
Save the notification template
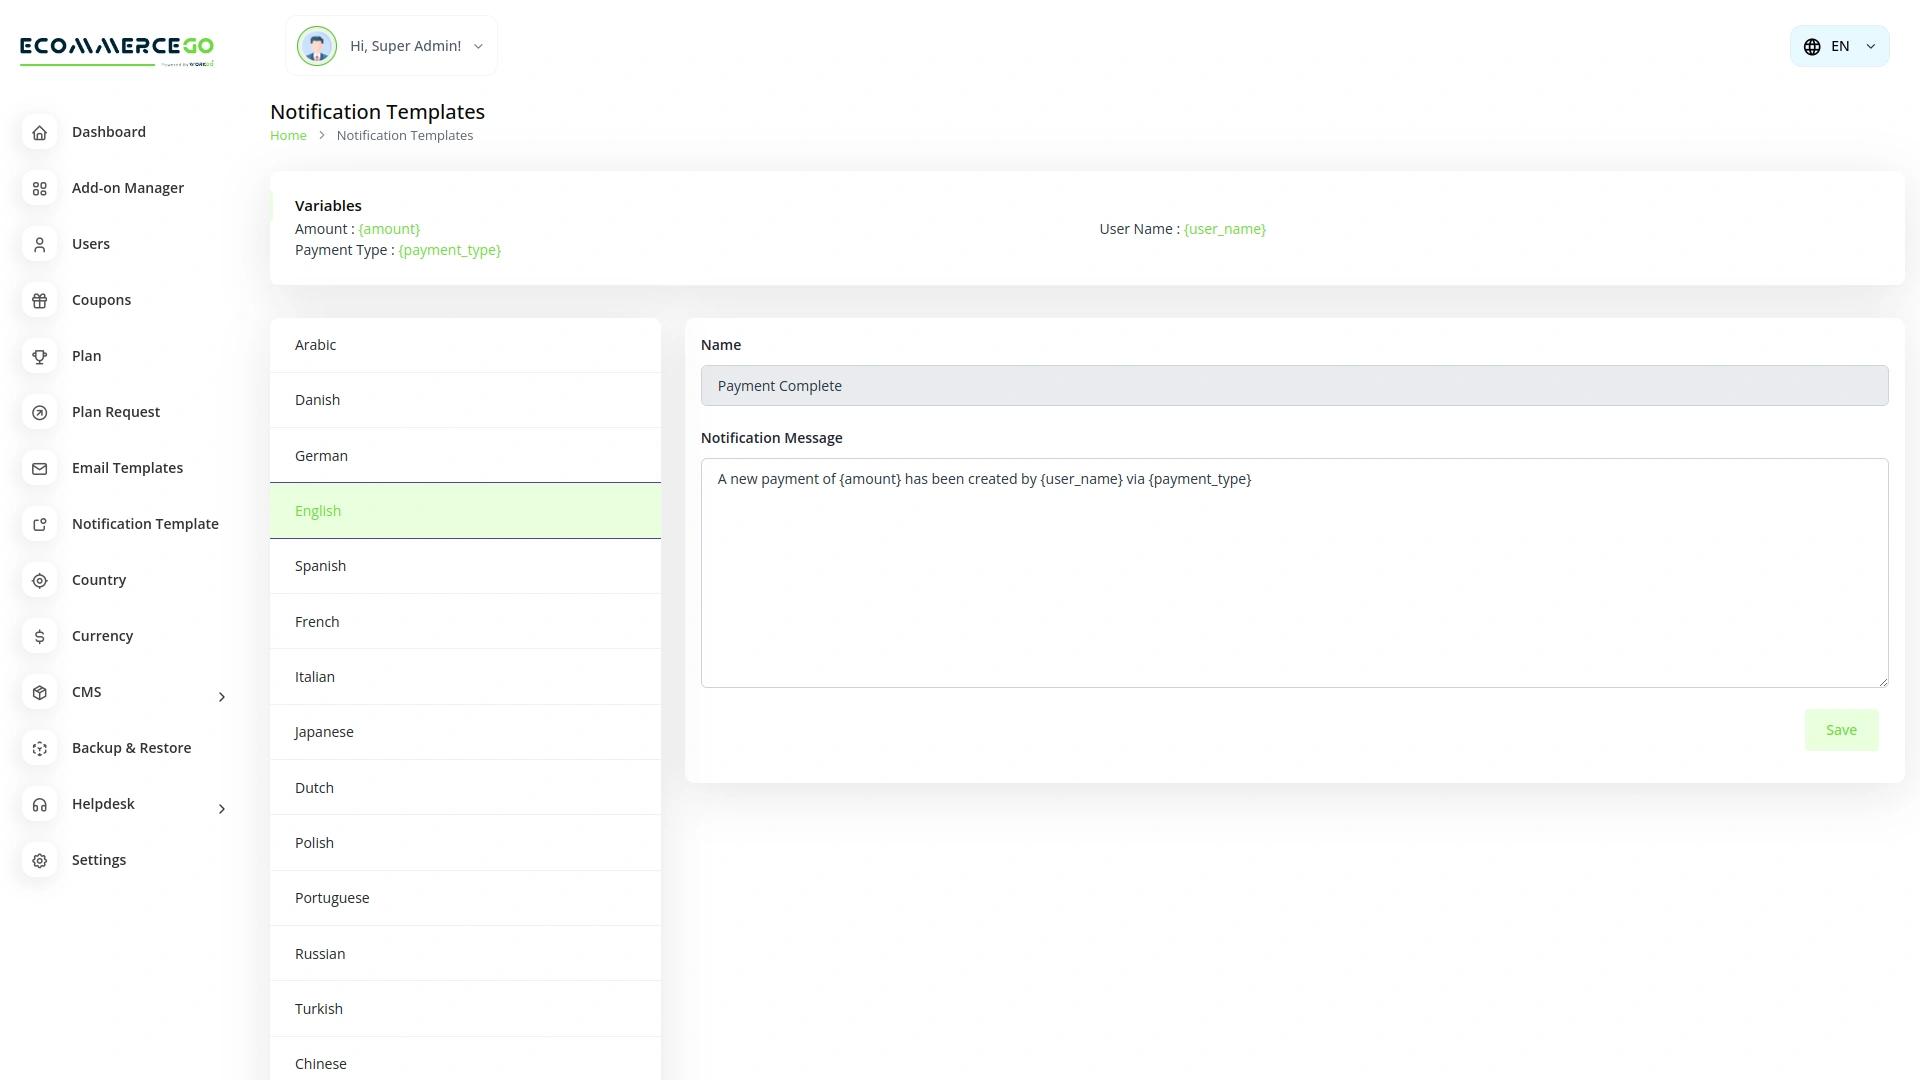pyautogui.click(x=1841, y=729)
